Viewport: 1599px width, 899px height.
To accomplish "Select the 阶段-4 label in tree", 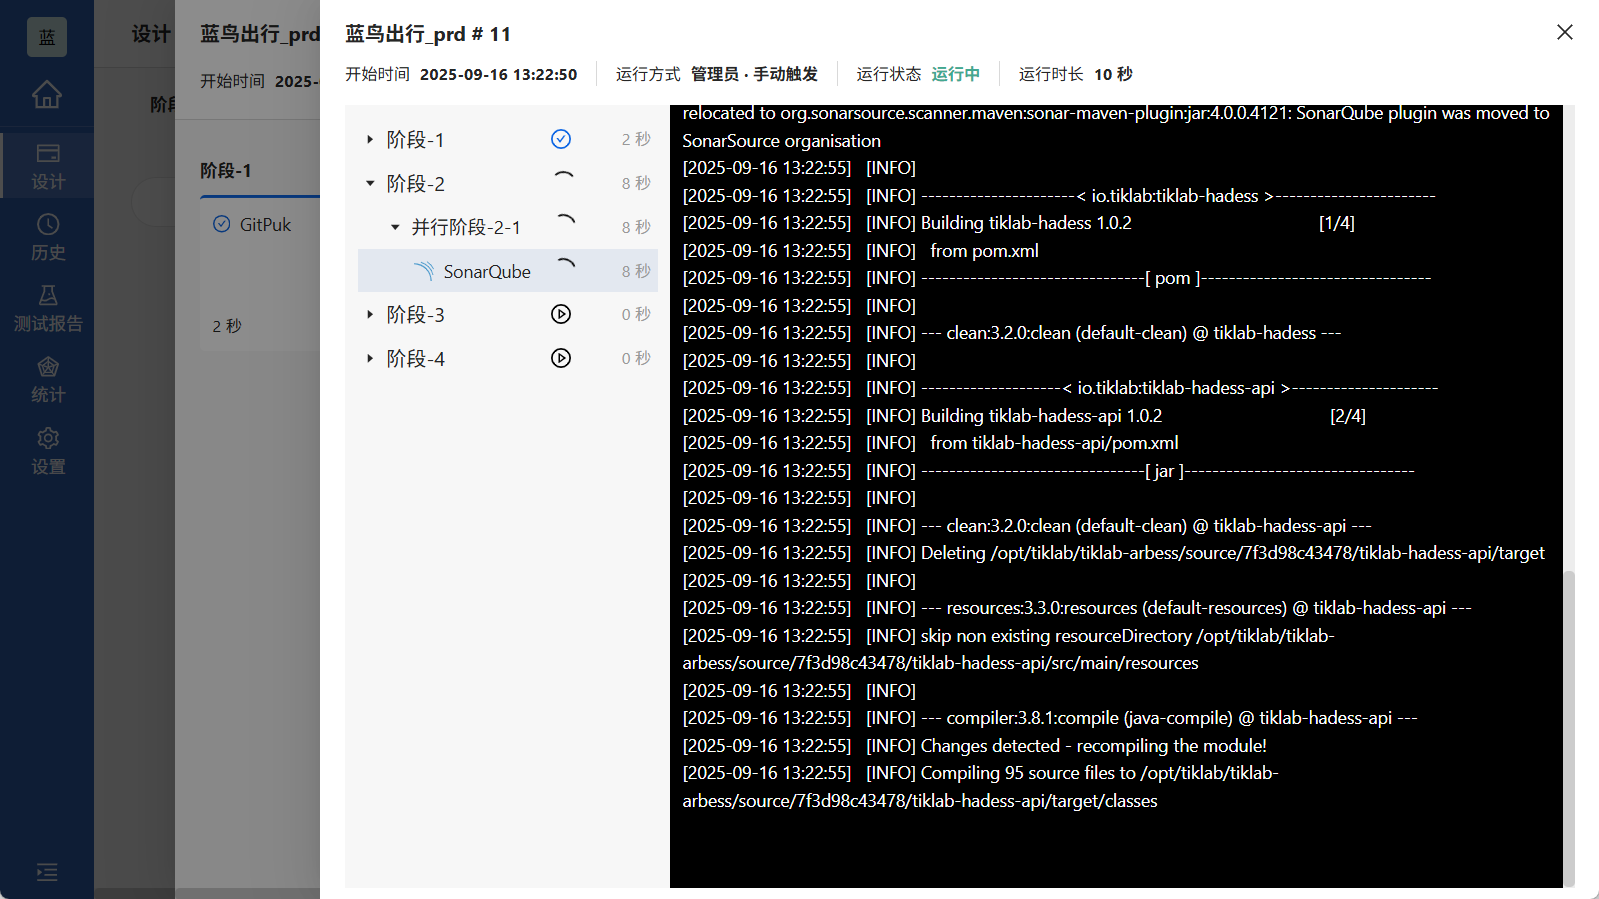I will point(415,359).
